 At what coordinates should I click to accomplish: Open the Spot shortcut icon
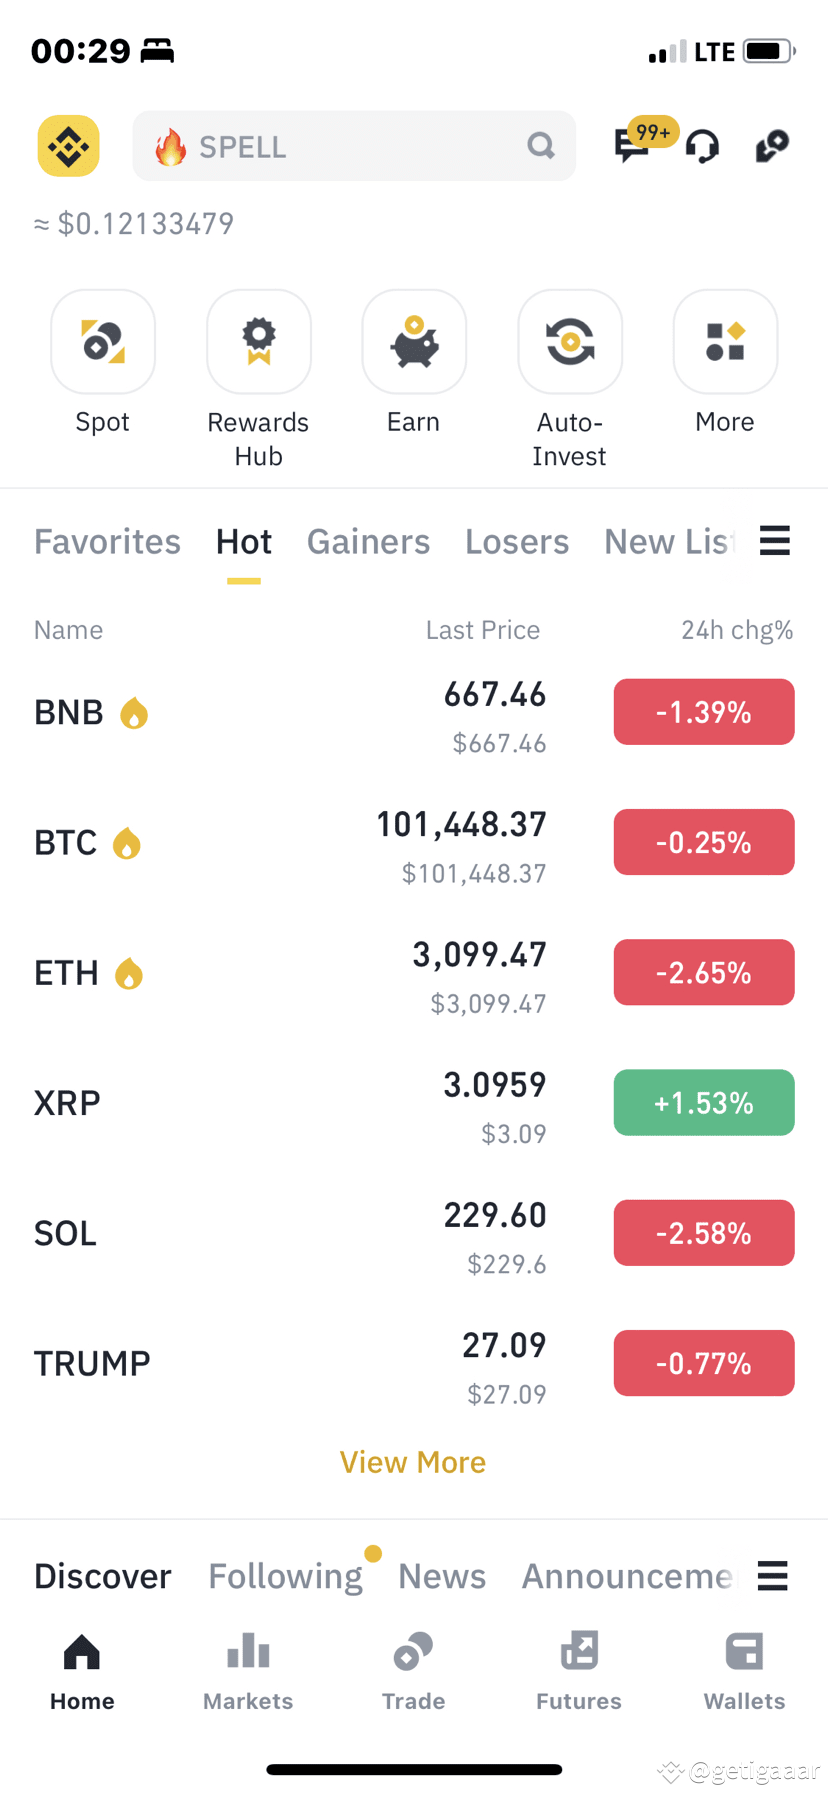tap(103, 342)
